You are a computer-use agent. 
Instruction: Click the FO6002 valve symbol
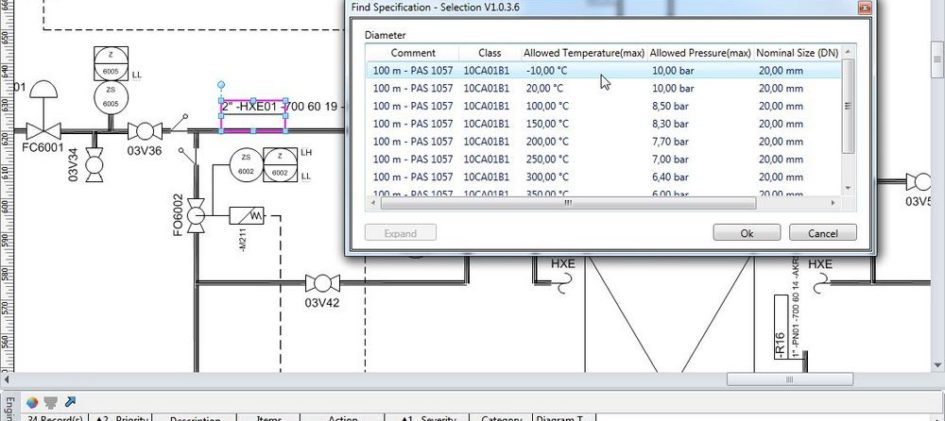pos(197,213)
